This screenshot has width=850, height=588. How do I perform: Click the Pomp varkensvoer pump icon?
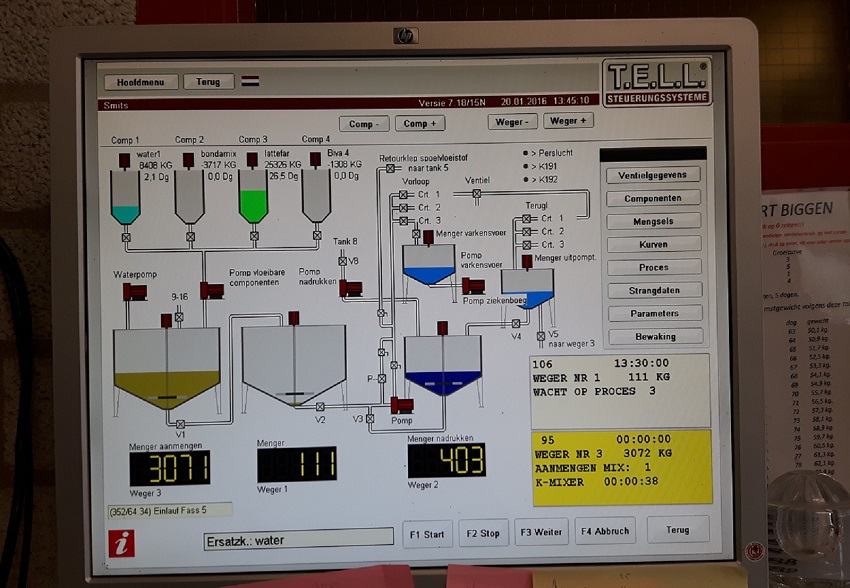point(473,286)
